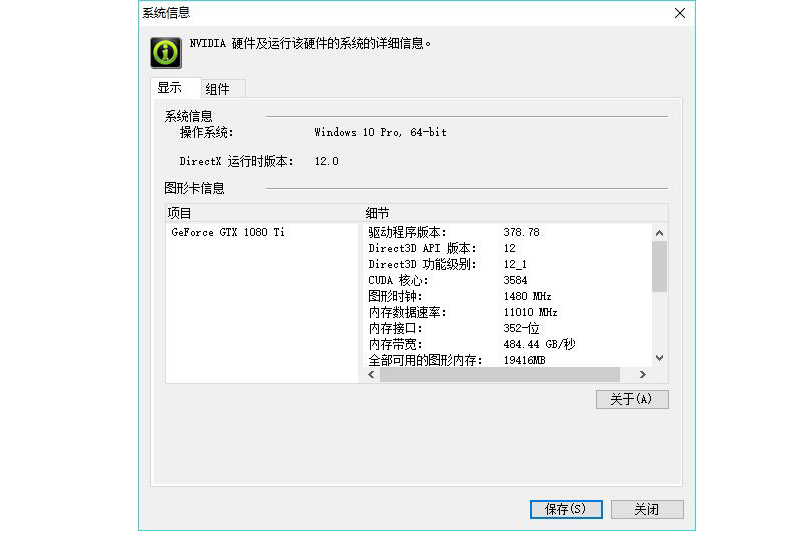Image resolution: width=800 pixels, height=533 pixels.
Task: Switch to the 组件 tab
Action: 222,89
